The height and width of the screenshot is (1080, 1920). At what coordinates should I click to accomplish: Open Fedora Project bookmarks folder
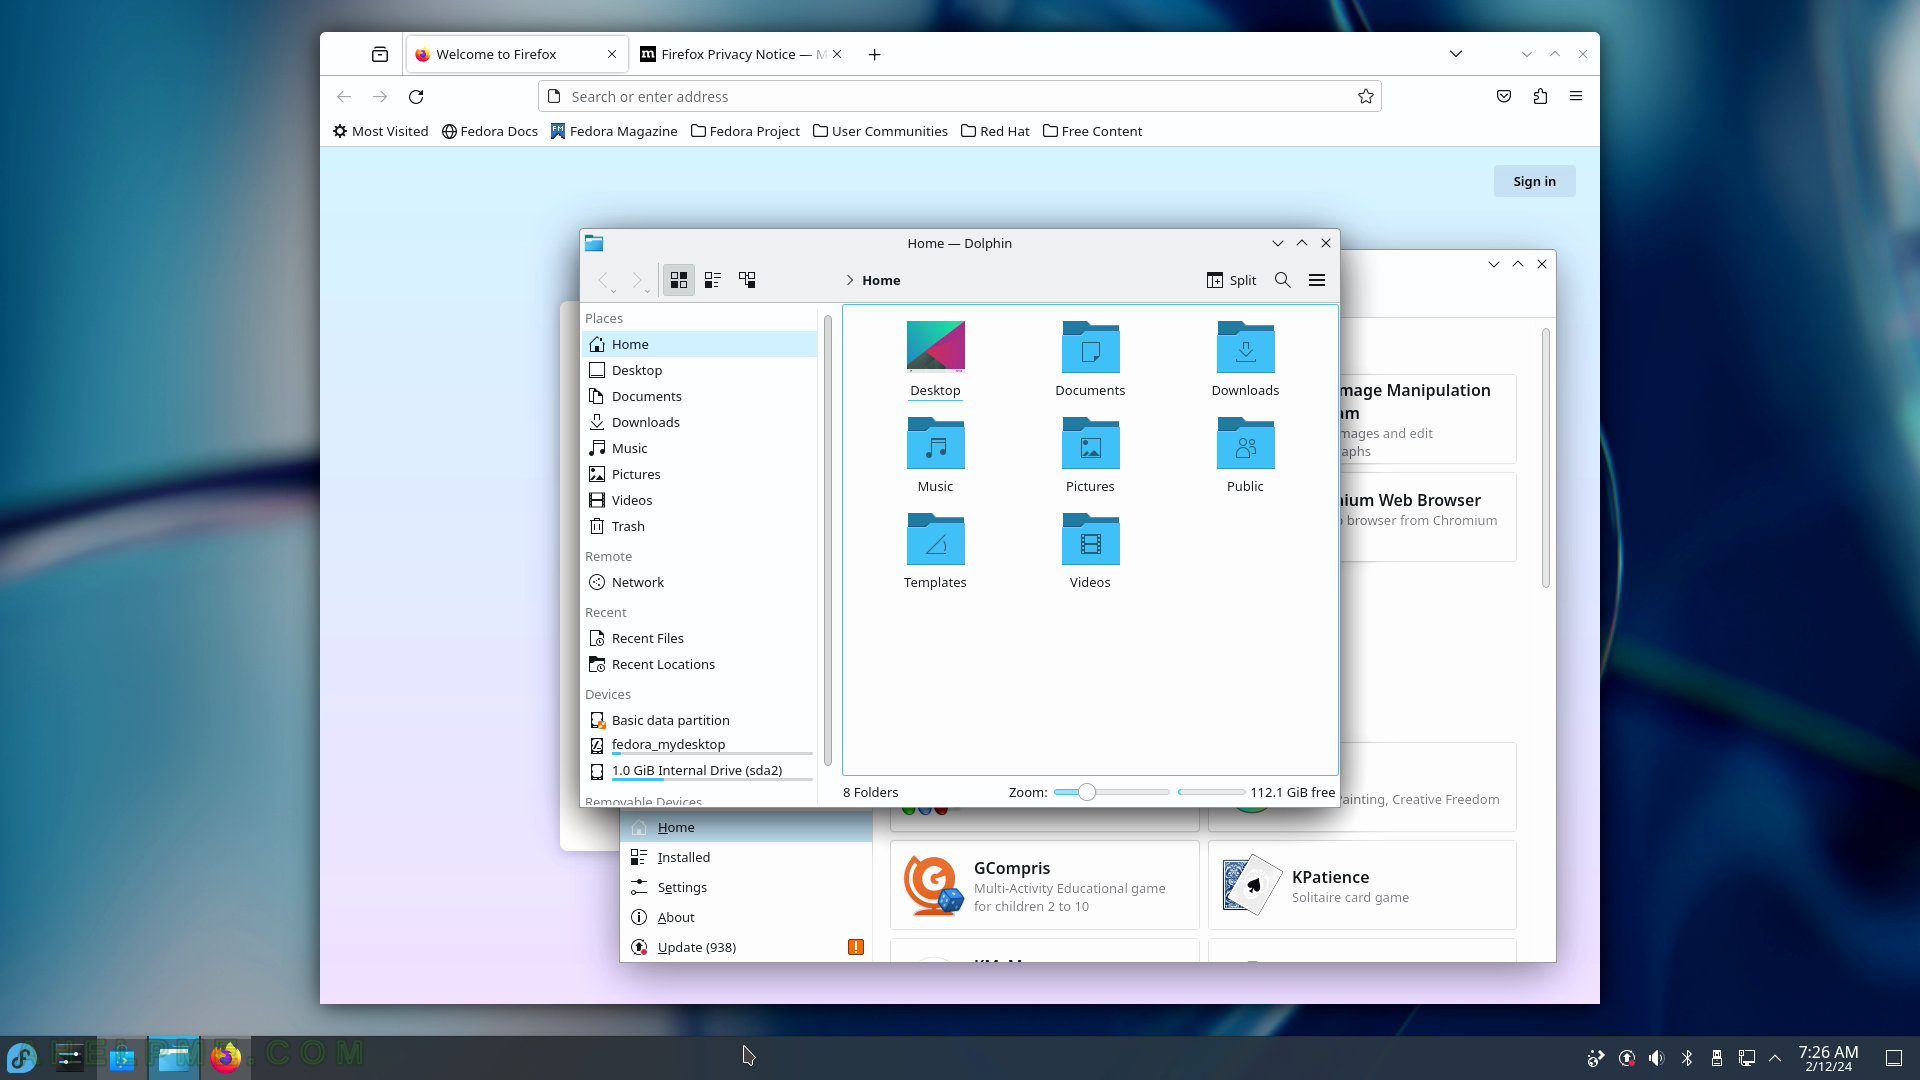coord(745,131)
